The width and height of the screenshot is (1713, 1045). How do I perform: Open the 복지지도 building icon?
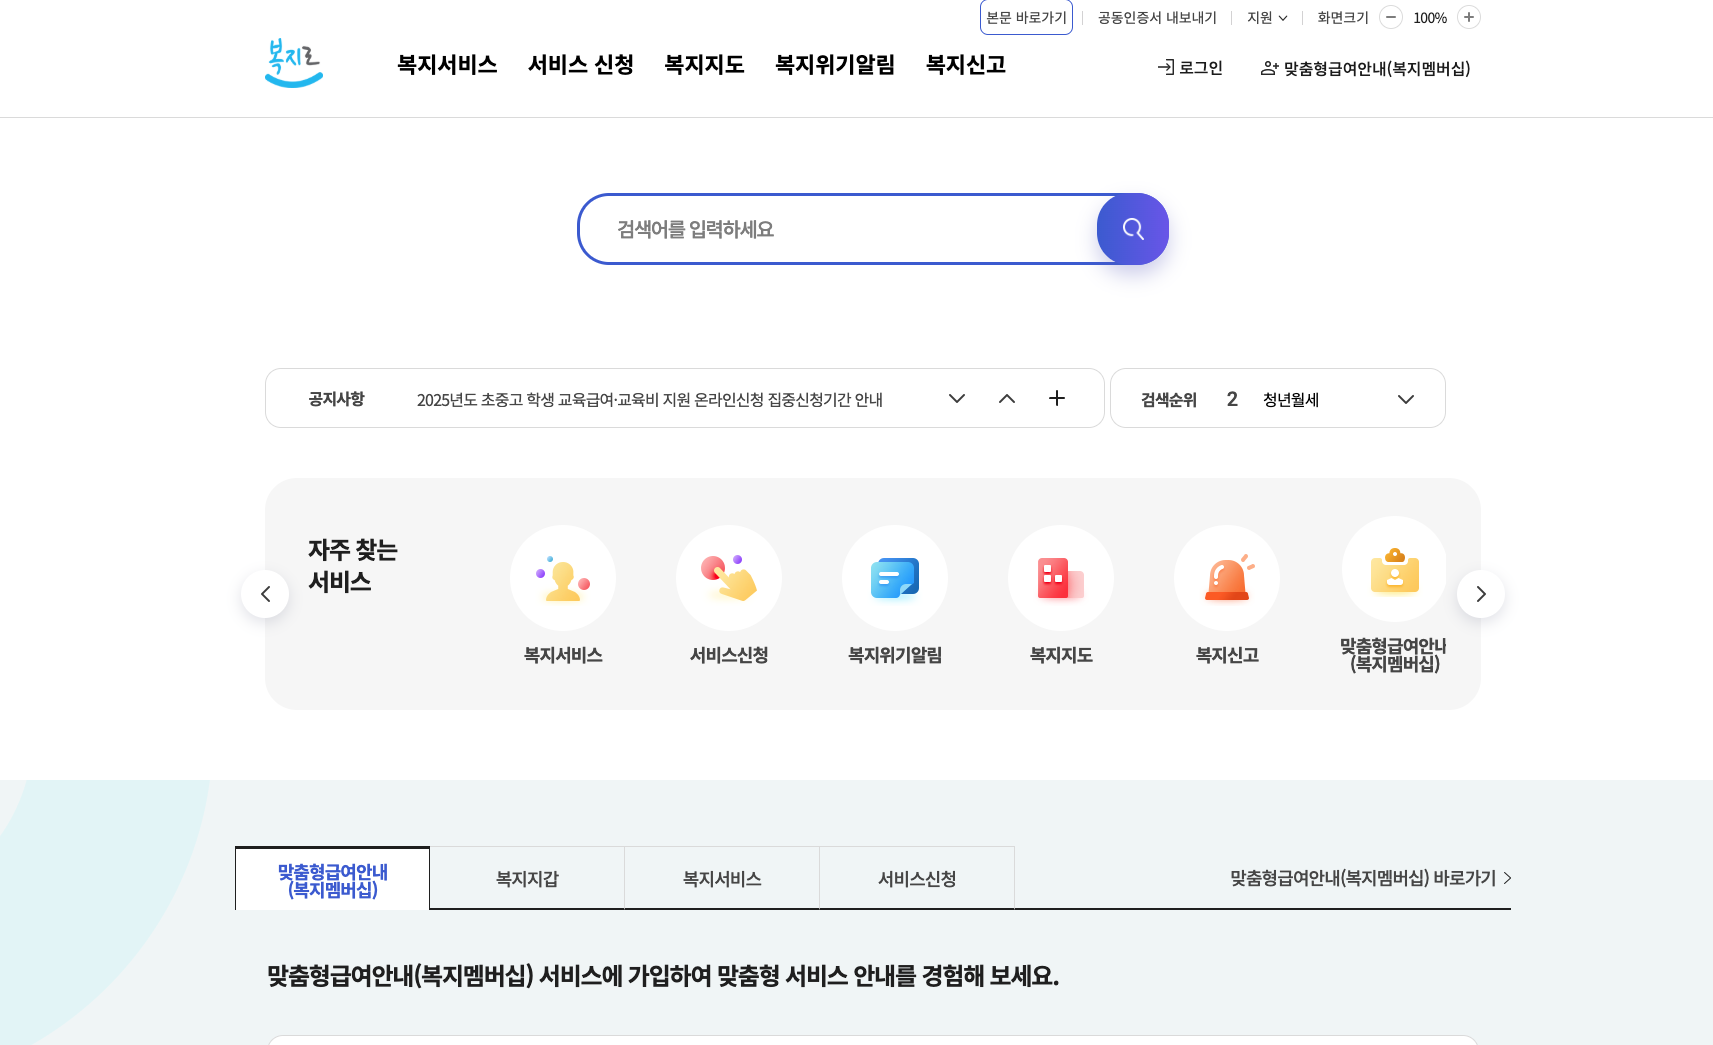(1061, 578)
